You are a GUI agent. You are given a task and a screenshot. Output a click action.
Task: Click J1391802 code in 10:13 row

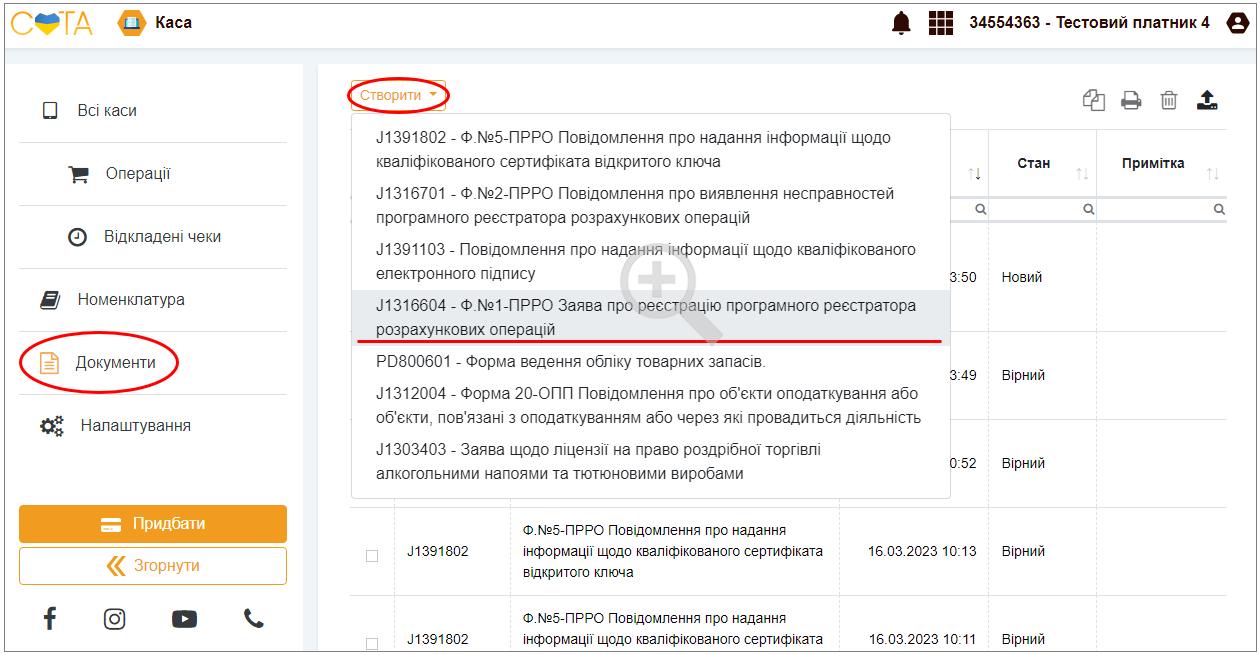pyautogui.click(x=438, y=551)
